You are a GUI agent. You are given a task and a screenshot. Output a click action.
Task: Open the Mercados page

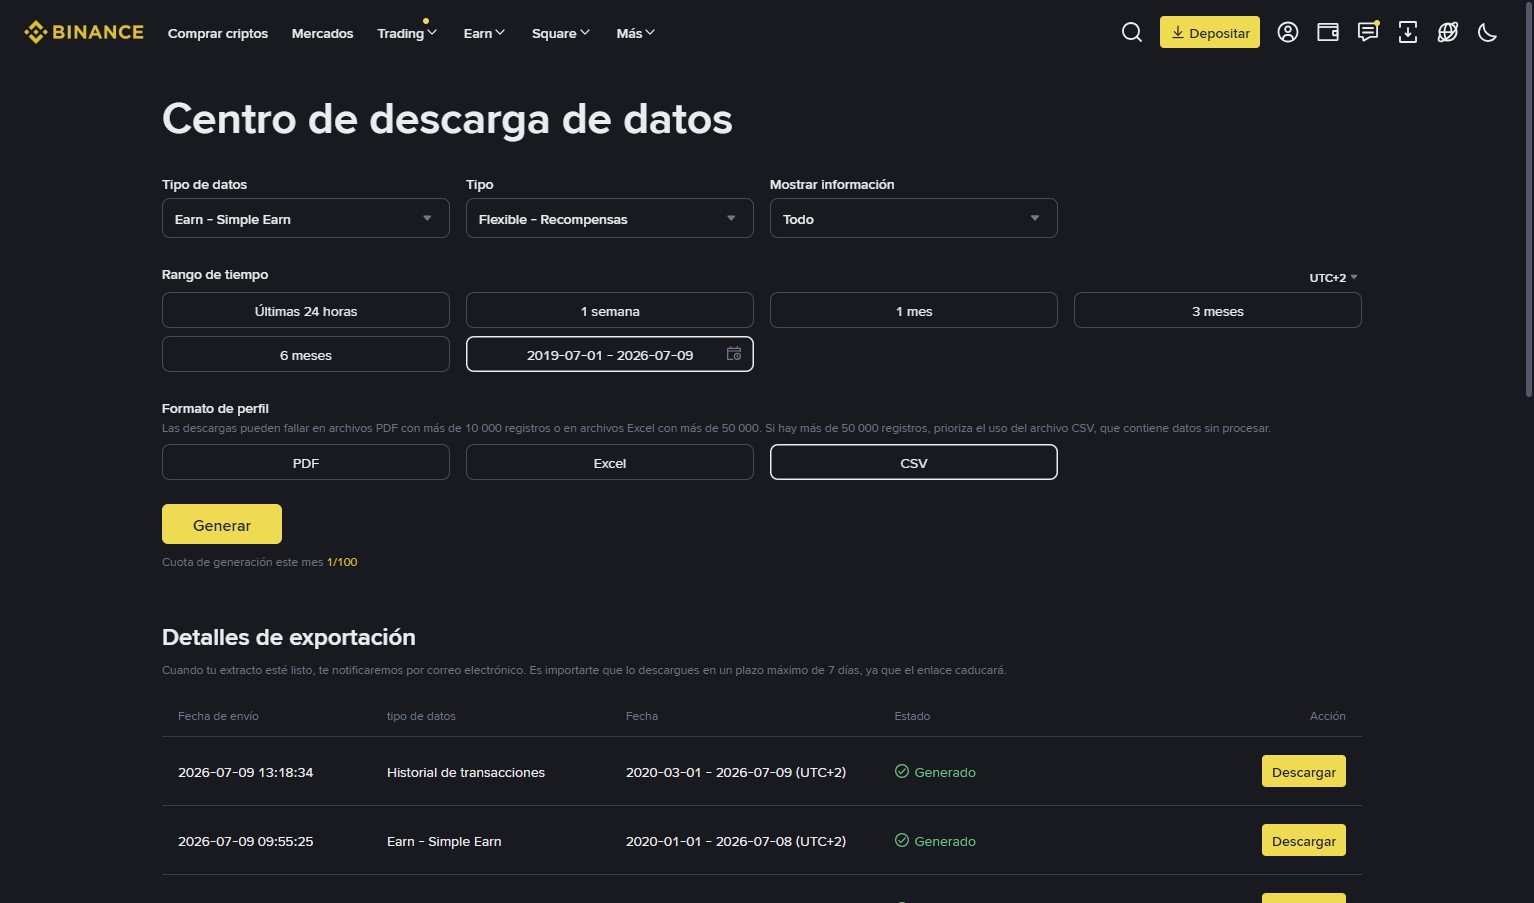tap(322, 33)
